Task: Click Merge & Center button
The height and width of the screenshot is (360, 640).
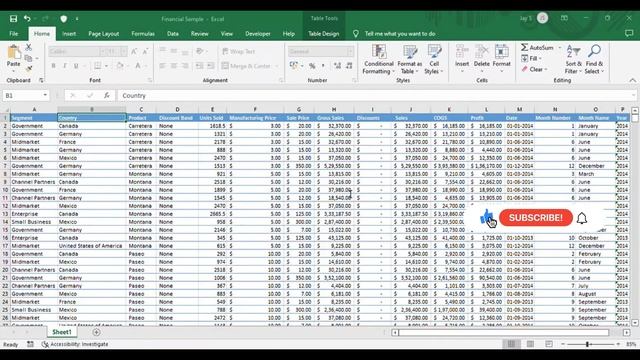Action: 246,66
